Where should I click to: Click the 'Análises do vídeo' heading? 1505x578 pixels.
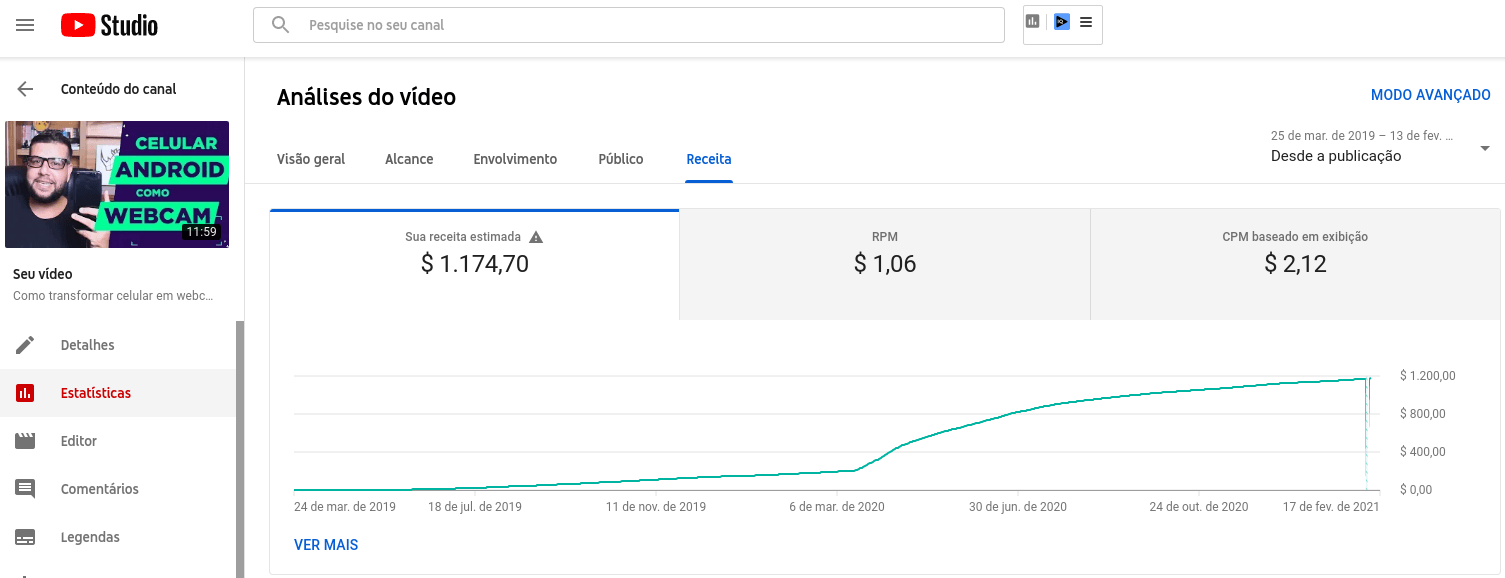[366, 97]
